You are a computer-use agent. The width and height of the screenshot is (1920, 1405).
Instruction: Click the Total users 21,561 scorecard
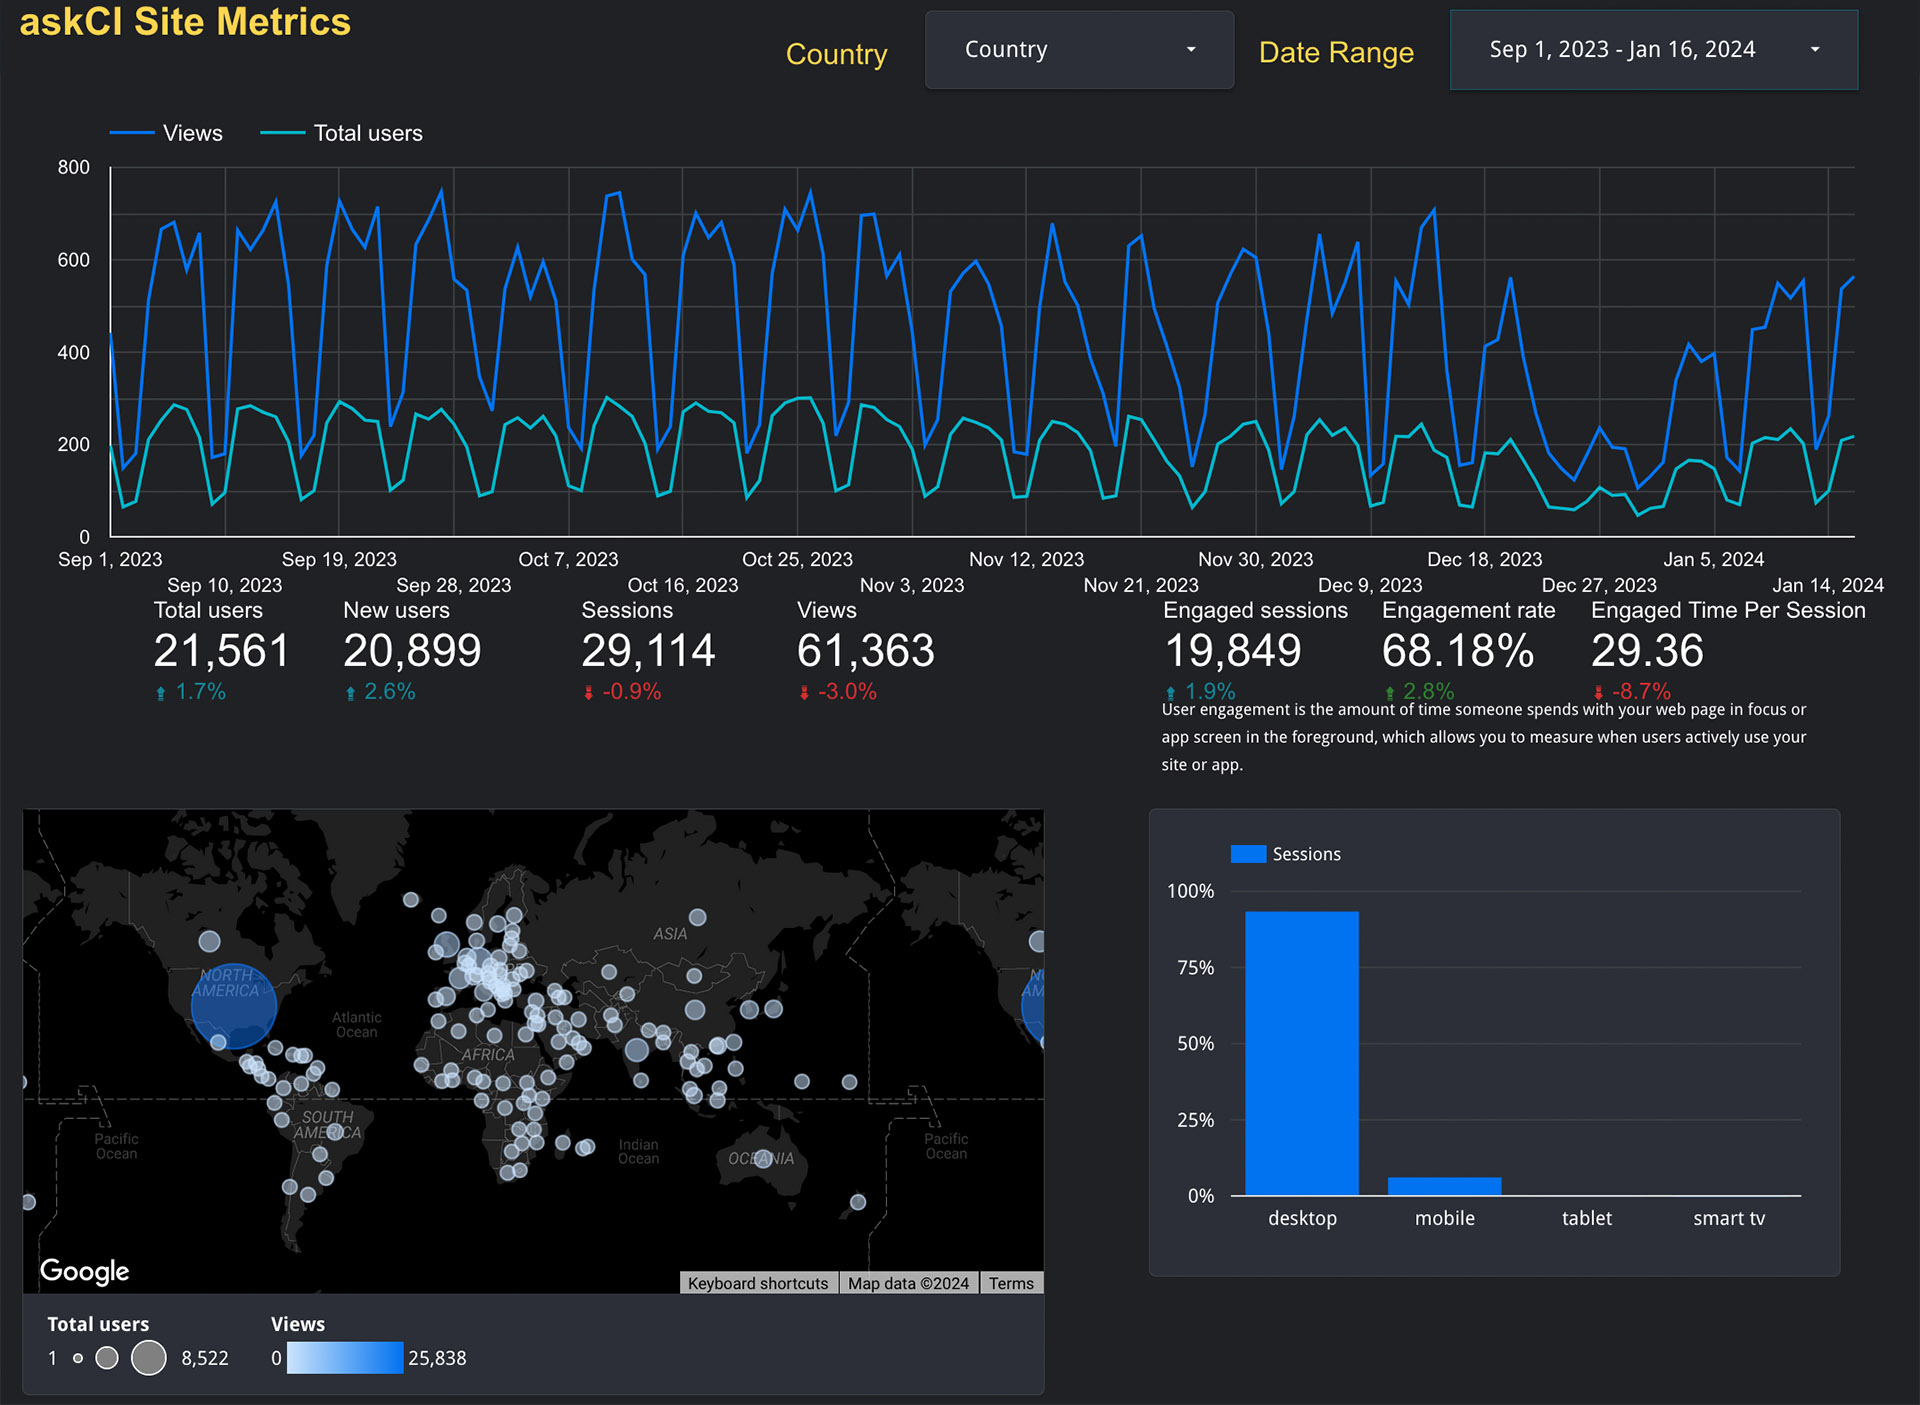[x=221, y=650]
